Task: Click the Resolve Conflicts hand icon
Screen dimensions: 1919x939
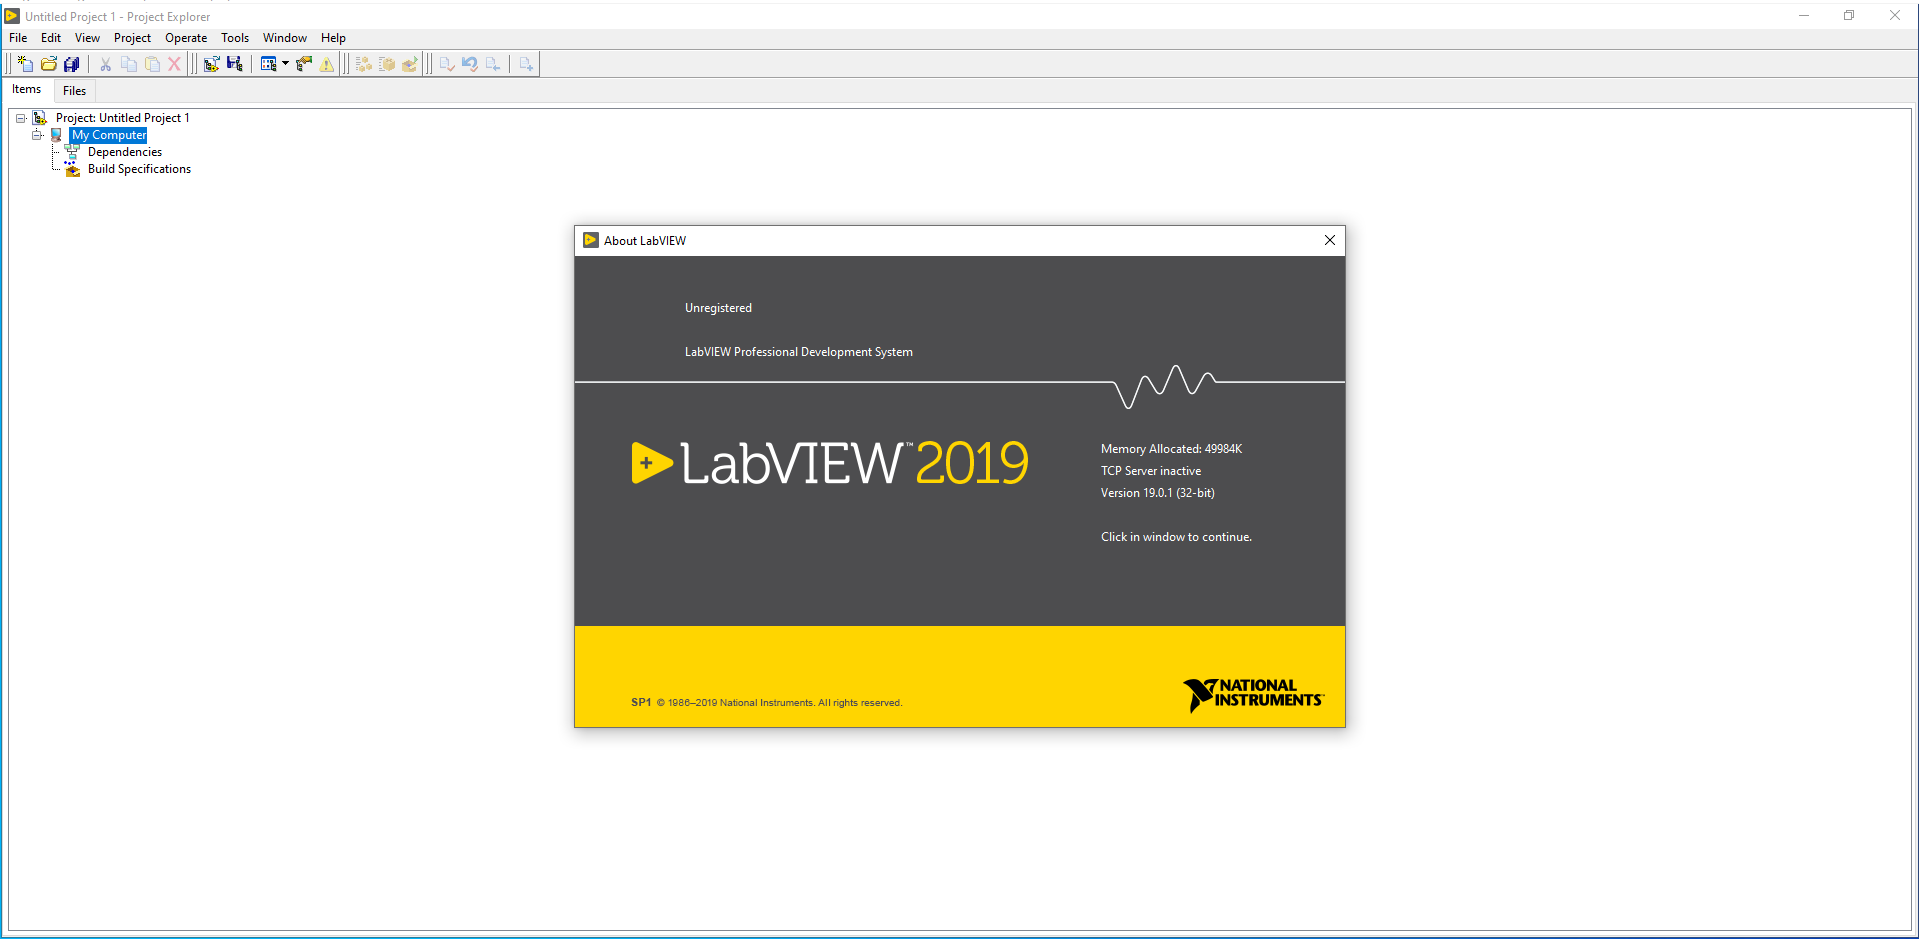Action: click(x=304, y=64)
